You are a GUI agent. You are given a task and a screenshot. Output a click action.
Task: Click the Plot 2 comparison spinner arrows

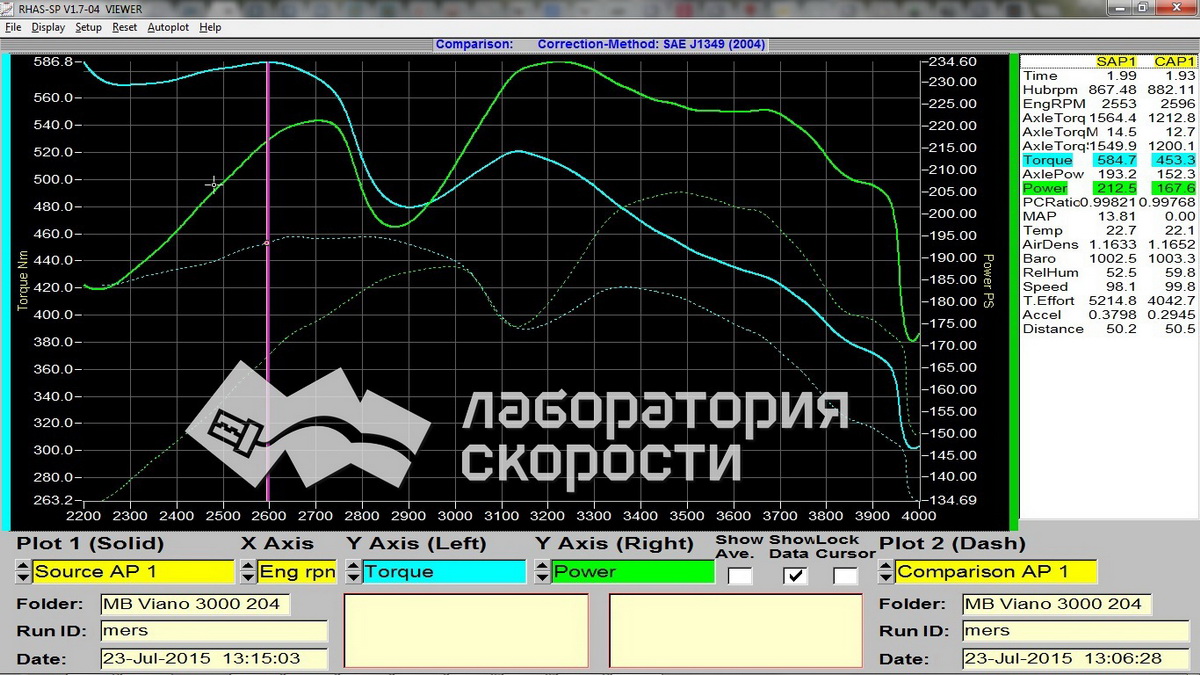(x=886, y=572)
